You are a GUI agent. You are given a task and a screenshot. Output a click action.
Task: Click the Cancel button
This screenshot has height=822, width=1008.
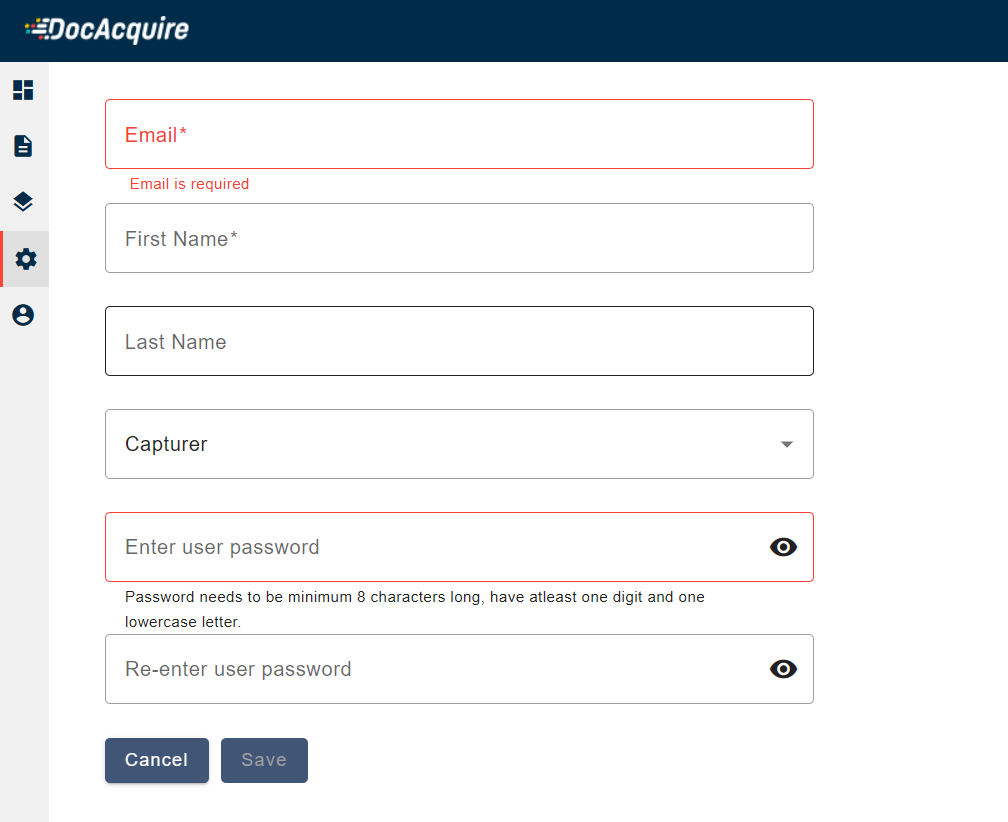[156, 760]
